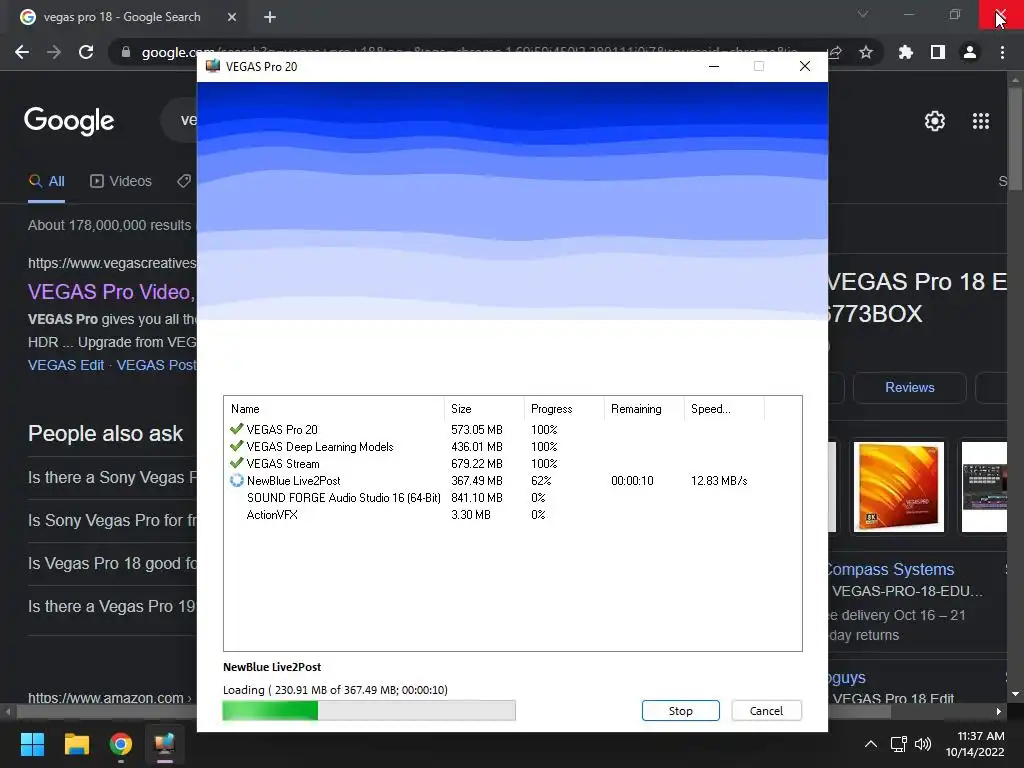The height and width of the screenshot is (768, 1024).
Task: Click Chrome's vertical scrollbar
Action: click(x=1015, y=137)
